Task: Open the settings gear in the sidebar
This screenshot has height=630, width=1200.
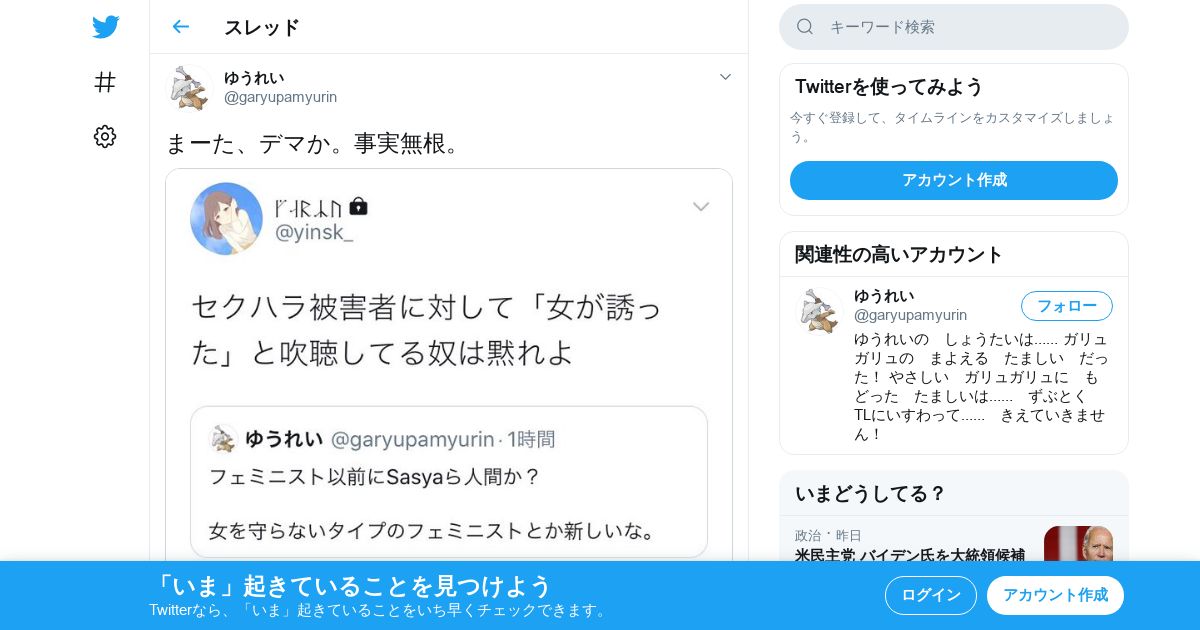Action: click(105, 137)
